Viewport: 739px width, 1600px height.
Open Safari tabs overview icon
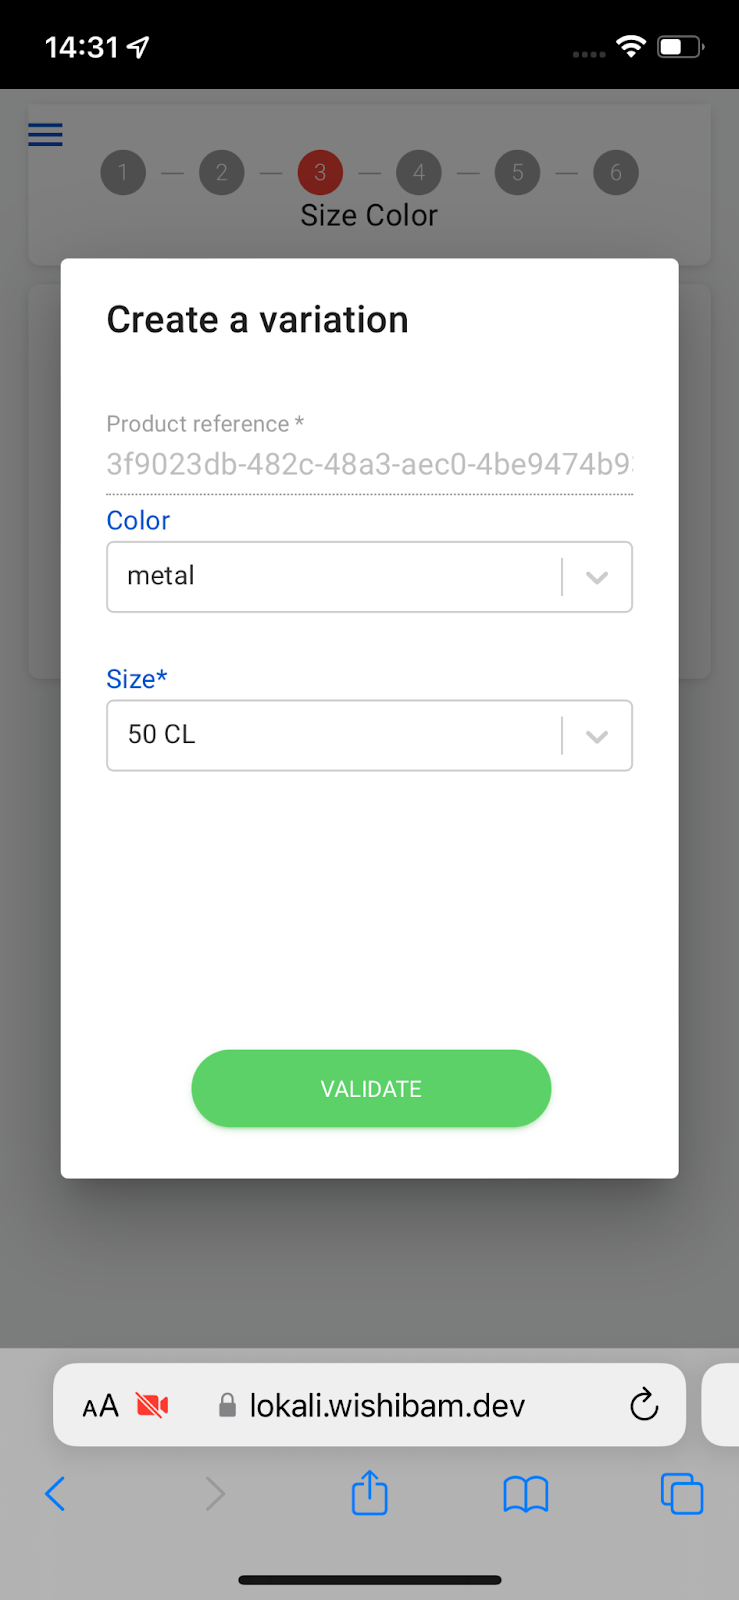(x=682, y=1494)
